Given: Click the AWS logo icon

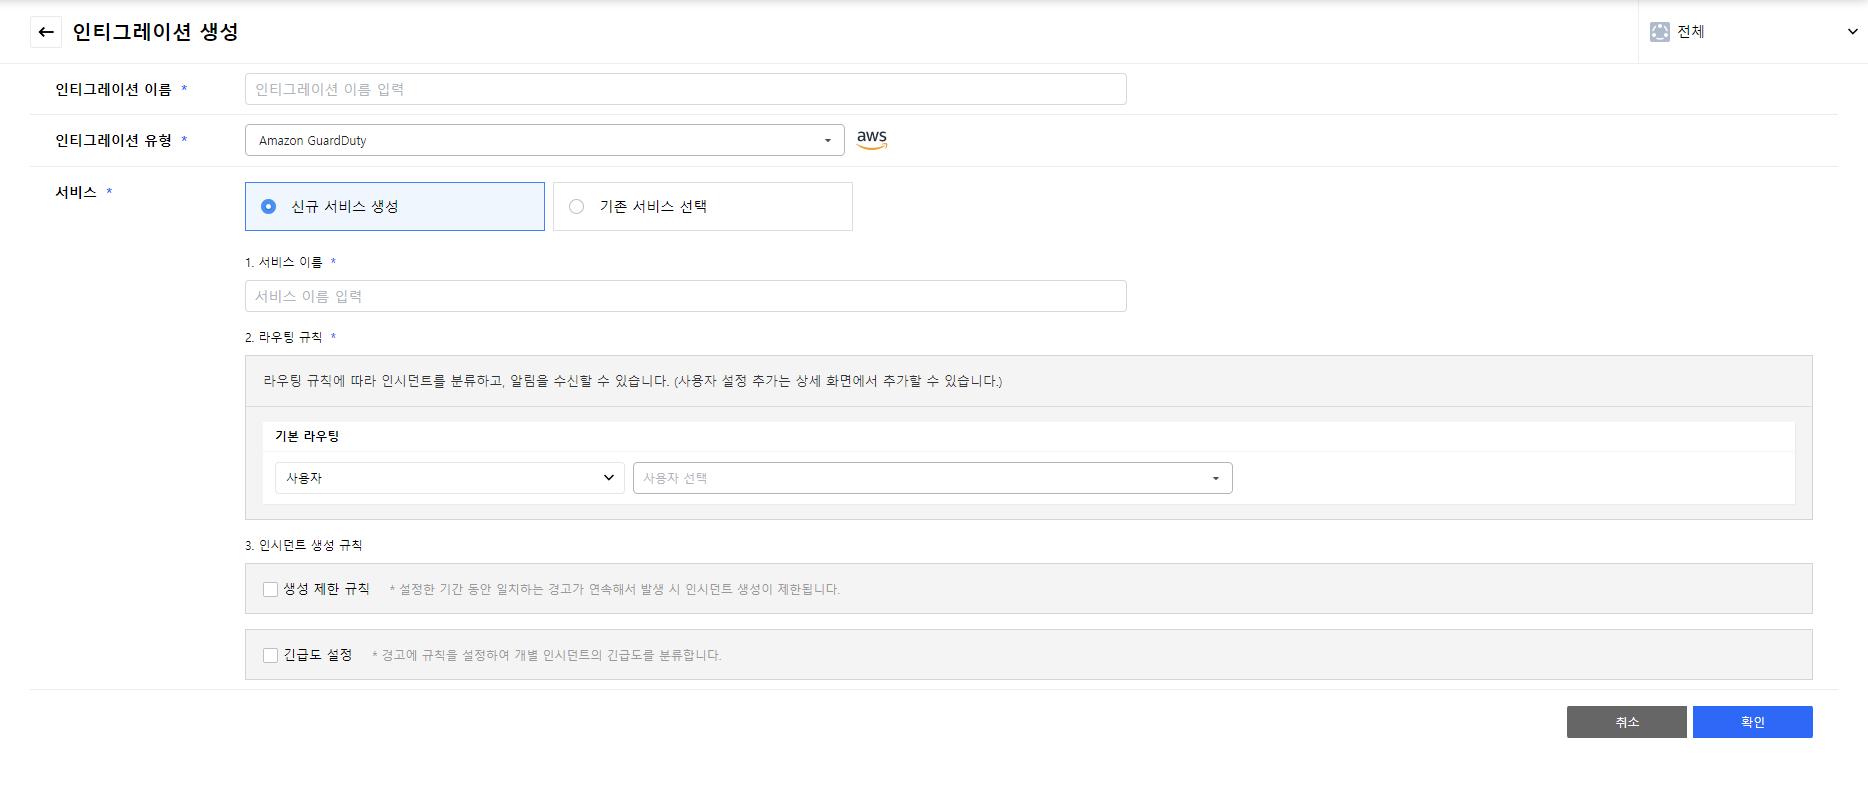Looking at the screenshot, I should 872,139.
